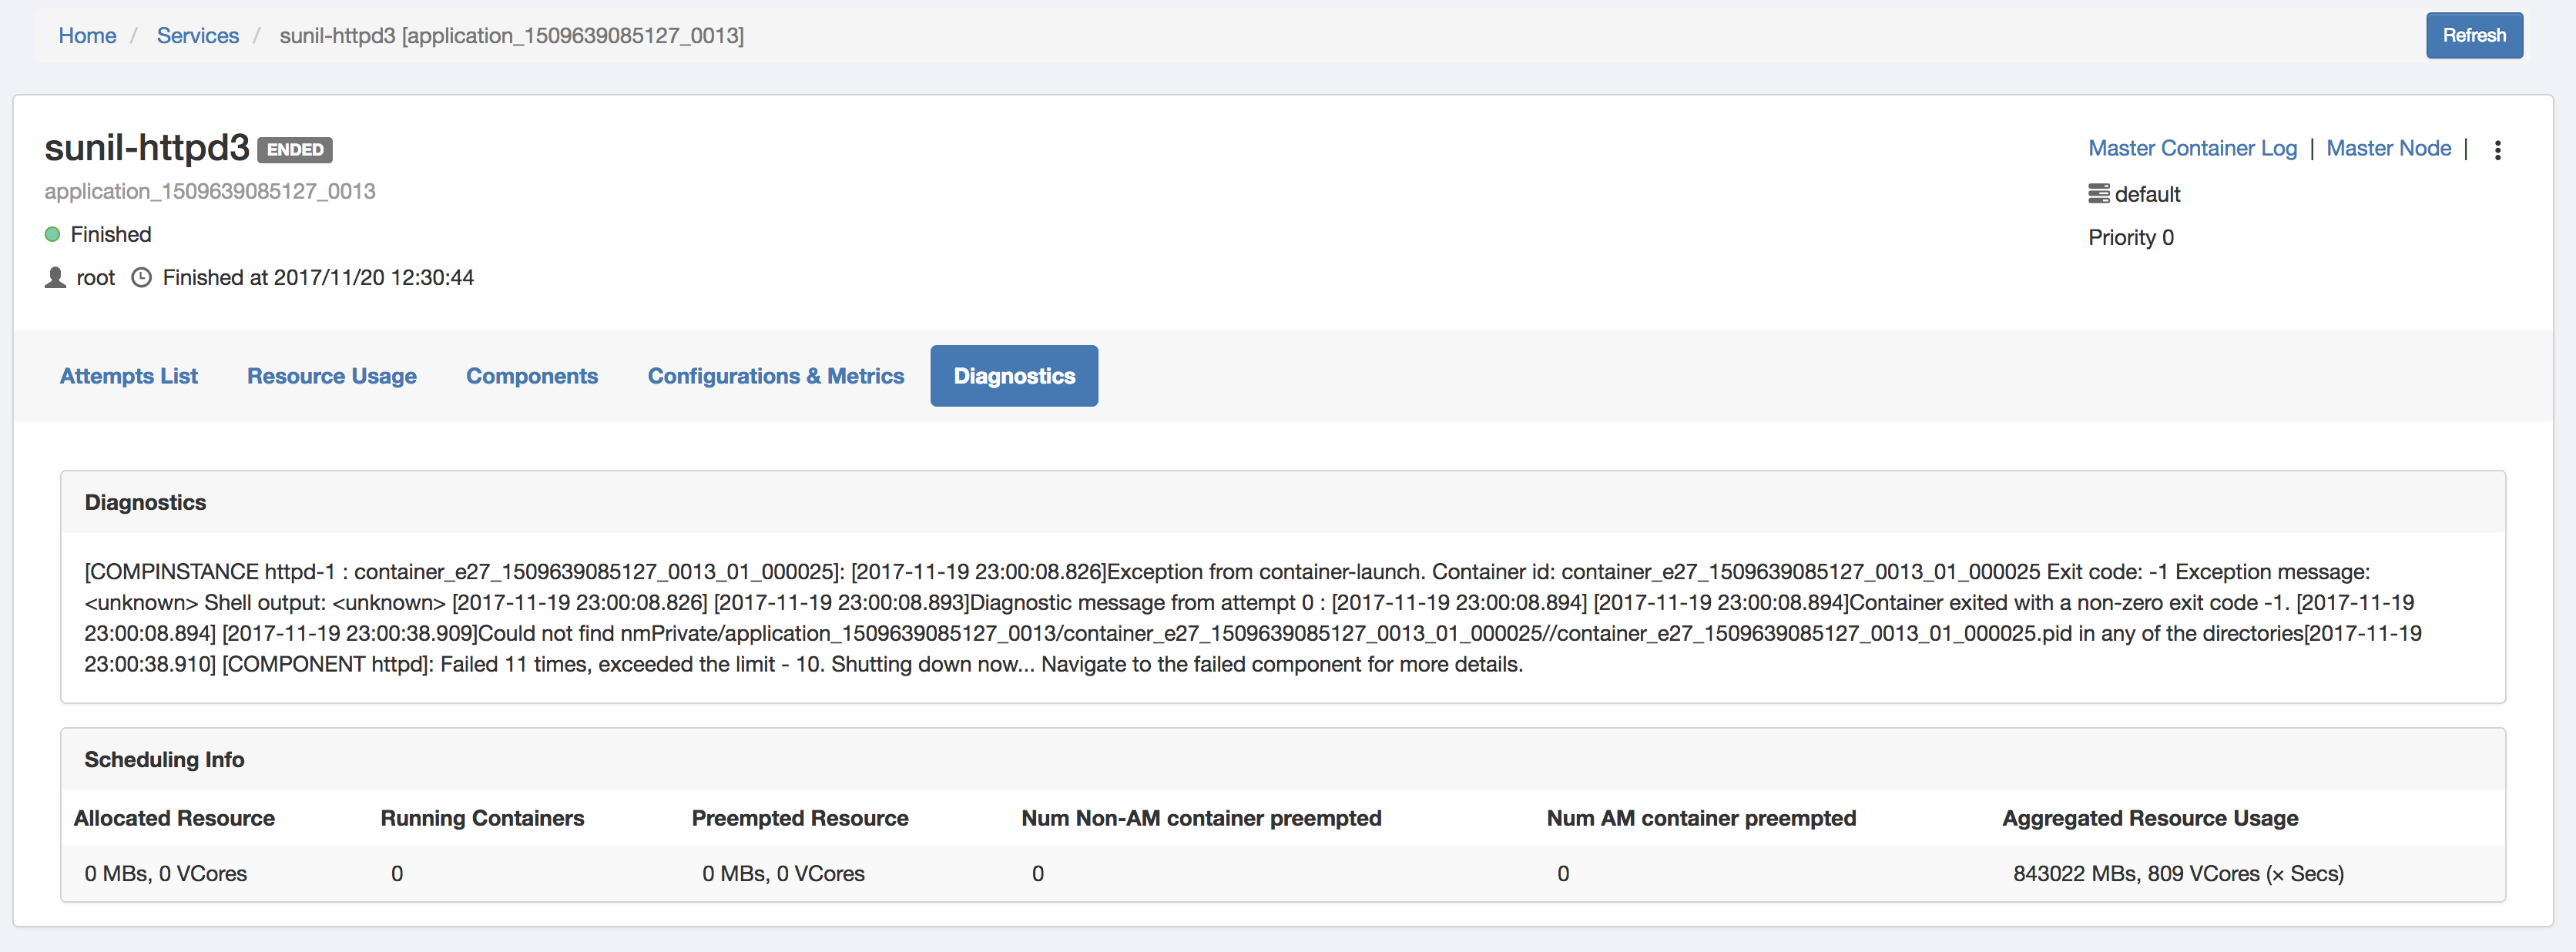
Task: Open the Resource Usage tab
Action: pos(332,376)
